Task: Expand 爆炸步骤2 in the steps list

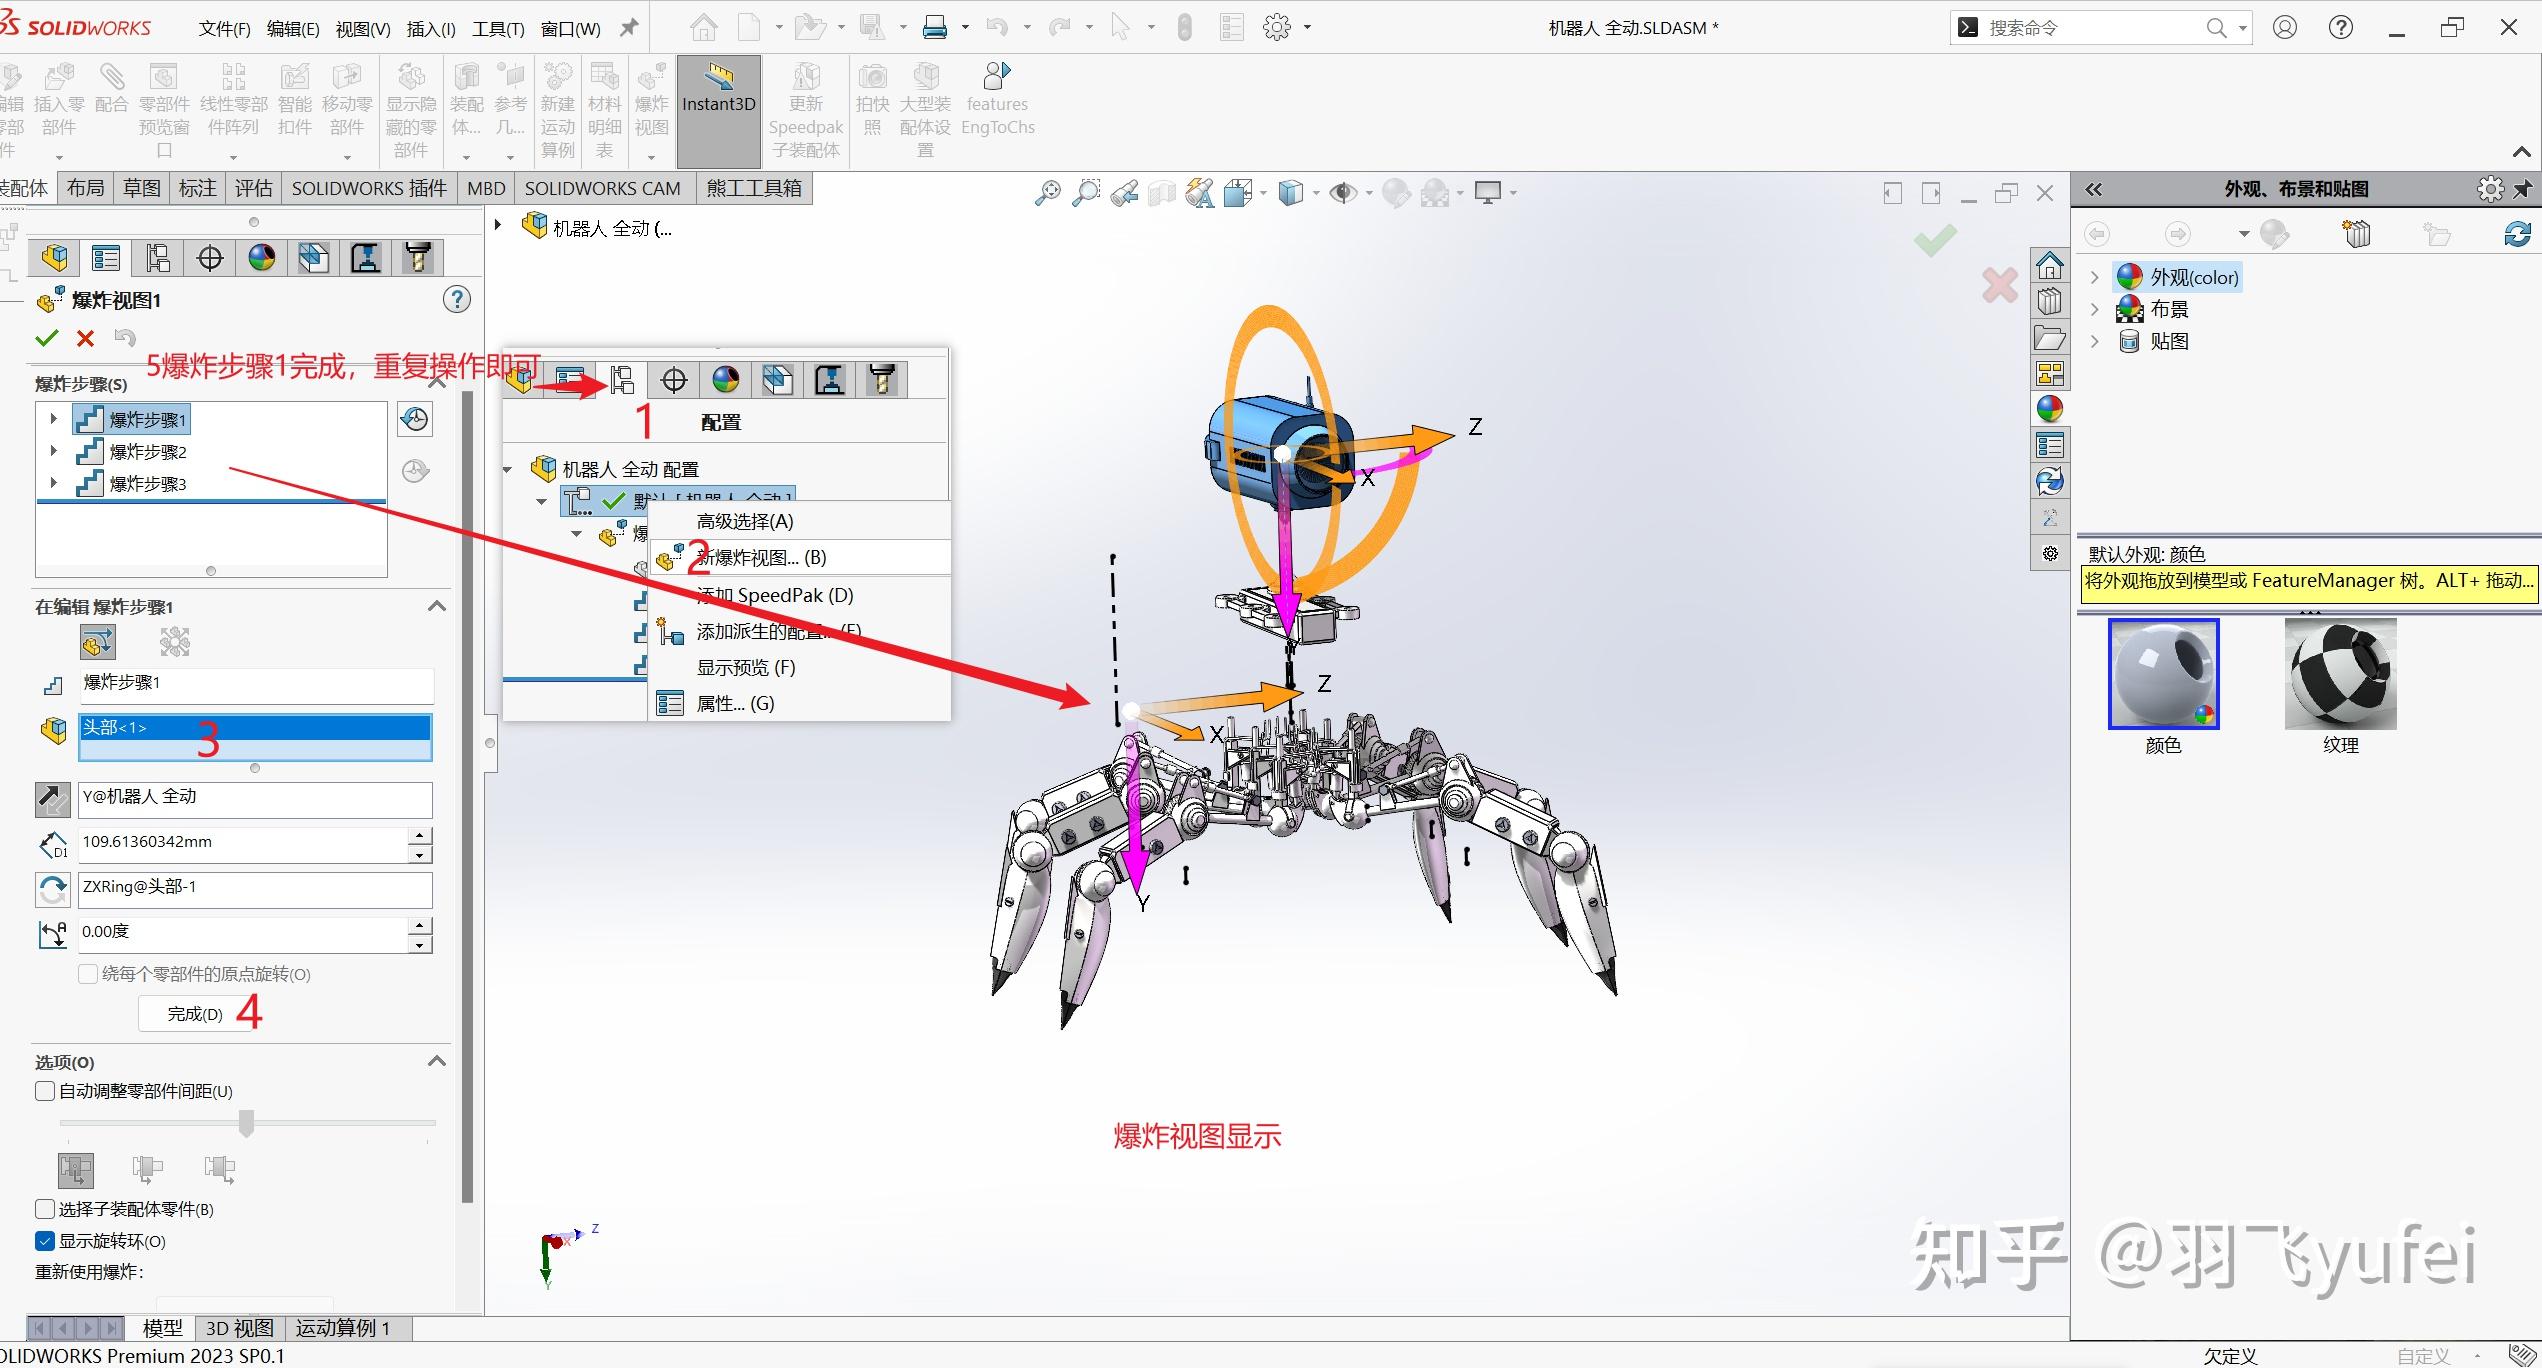Action: 54,451
